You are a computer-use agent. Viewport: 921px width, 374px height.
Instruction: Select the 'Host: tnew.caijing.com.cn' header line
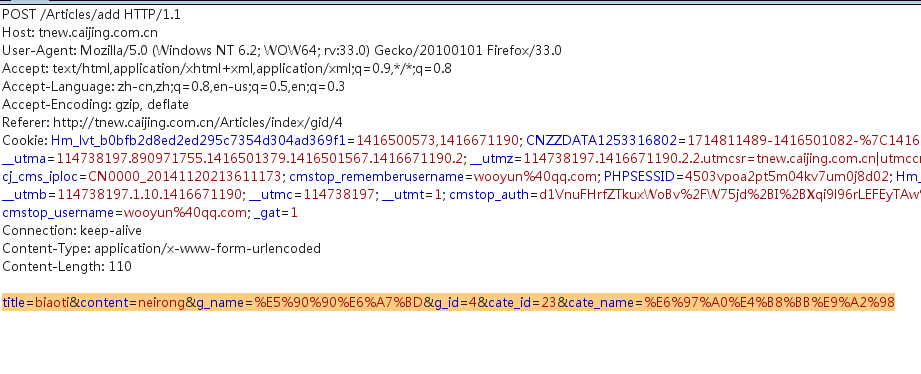coord(80,32)
